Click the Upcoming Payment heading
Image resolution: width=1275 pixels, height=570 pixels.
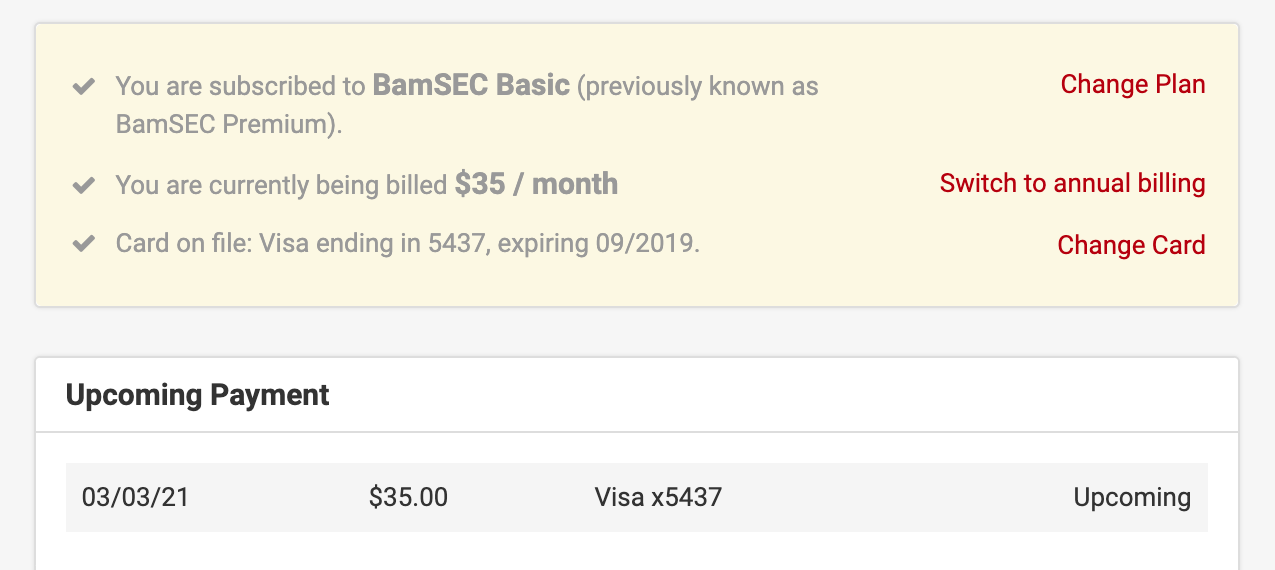point(198,395)
